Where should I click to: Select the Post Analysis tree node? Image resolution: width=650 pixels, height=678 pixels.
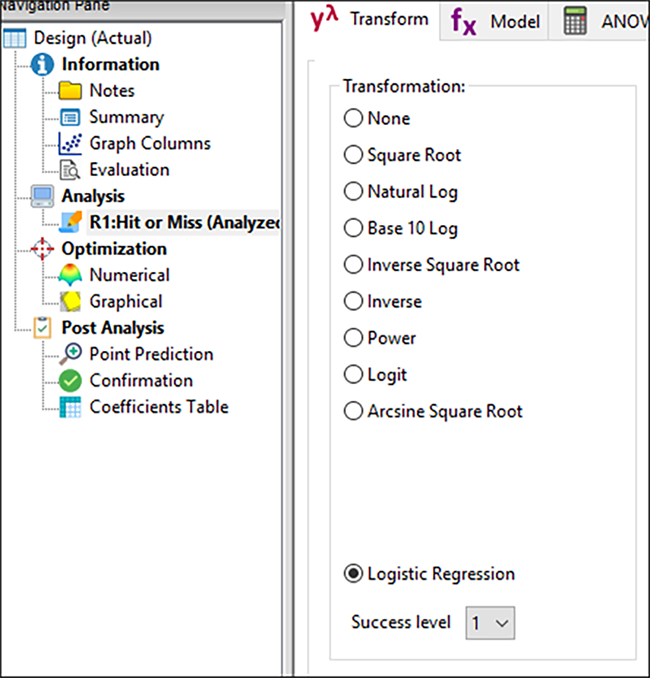click(x=112, y=327)
